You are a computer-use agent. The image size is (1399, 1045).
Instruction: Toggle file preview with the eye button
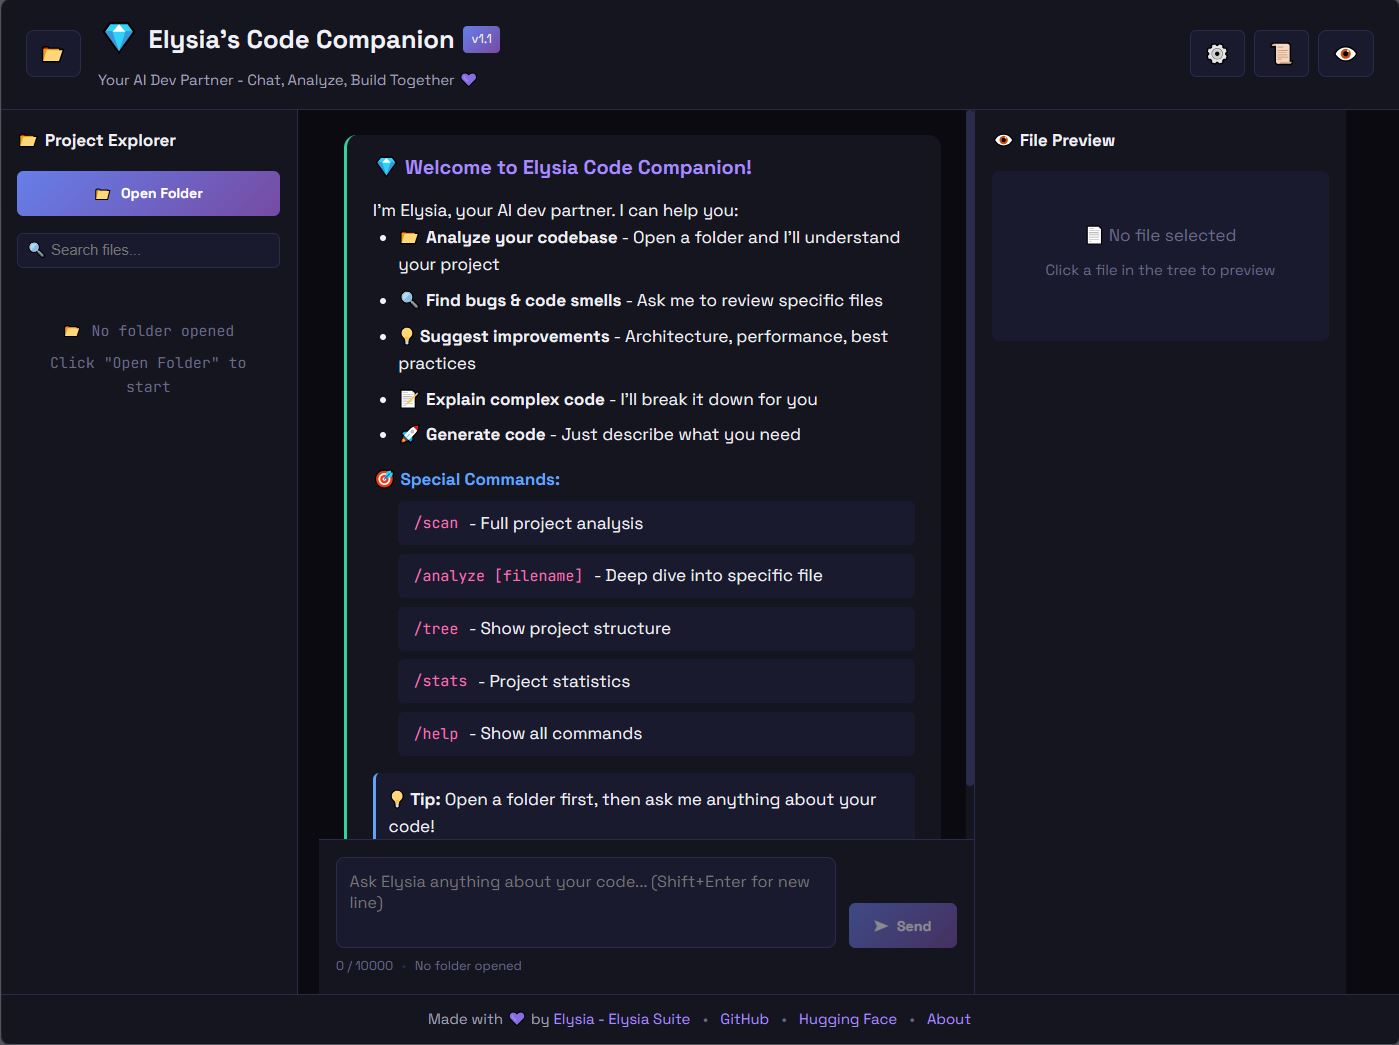point(1345,54)
